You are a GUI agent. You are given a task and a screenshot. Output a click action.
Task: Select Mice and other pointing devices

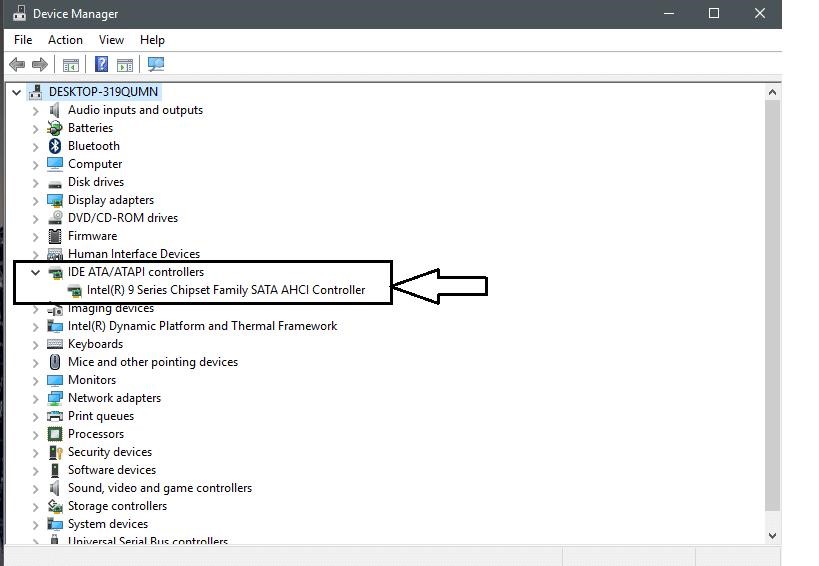click(152, 362)
